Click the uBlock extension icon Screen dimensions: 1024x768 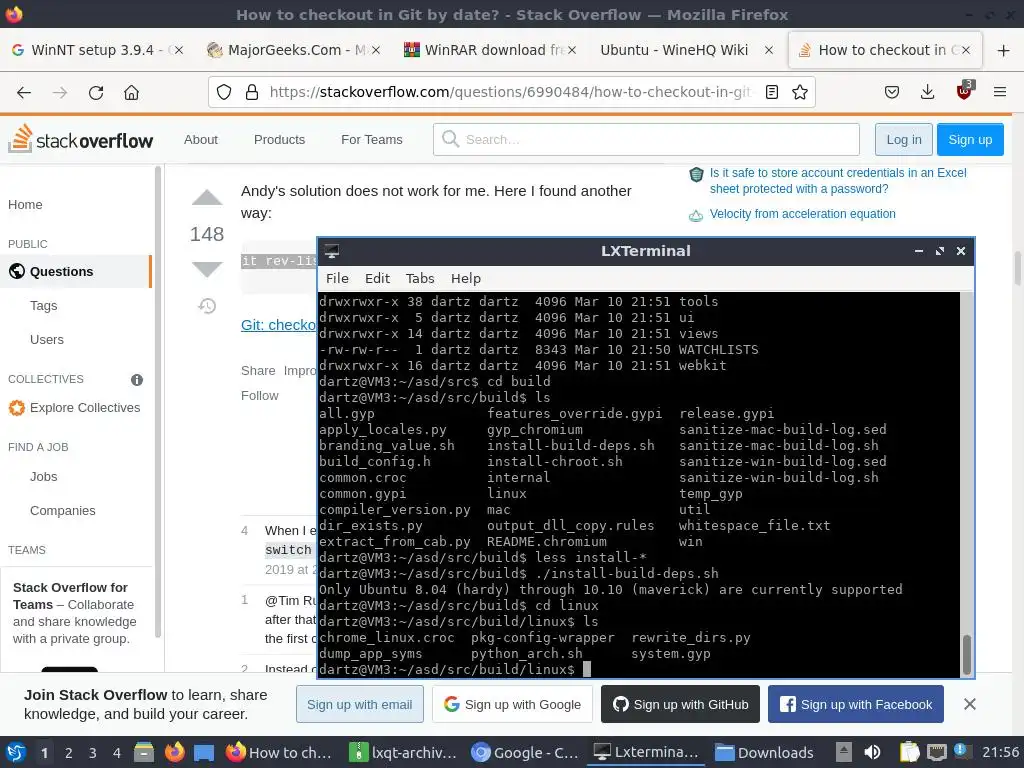[x=965, y=91]
